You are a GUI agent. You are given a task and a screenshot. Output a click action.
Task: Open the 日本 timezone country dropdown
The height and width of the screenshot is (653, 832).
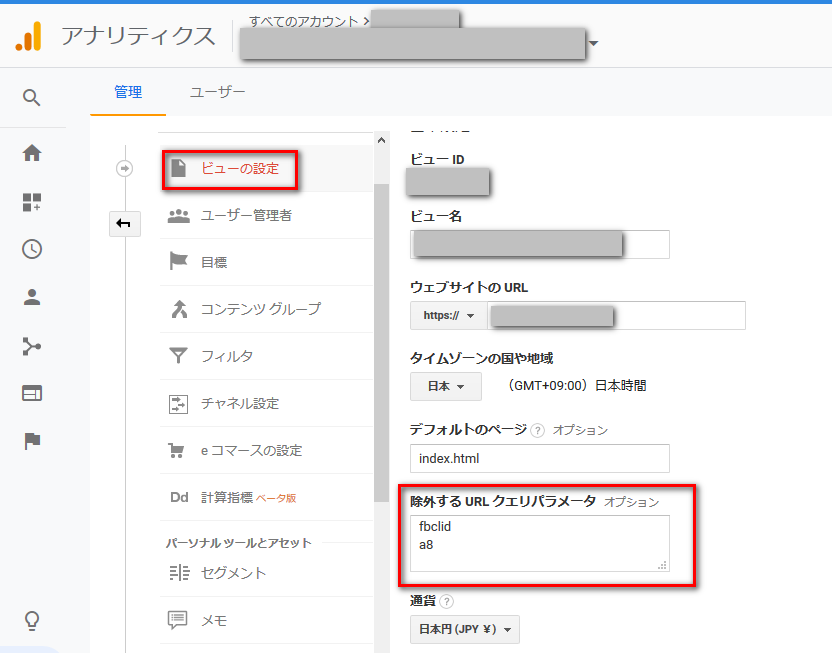coord(446,386)
